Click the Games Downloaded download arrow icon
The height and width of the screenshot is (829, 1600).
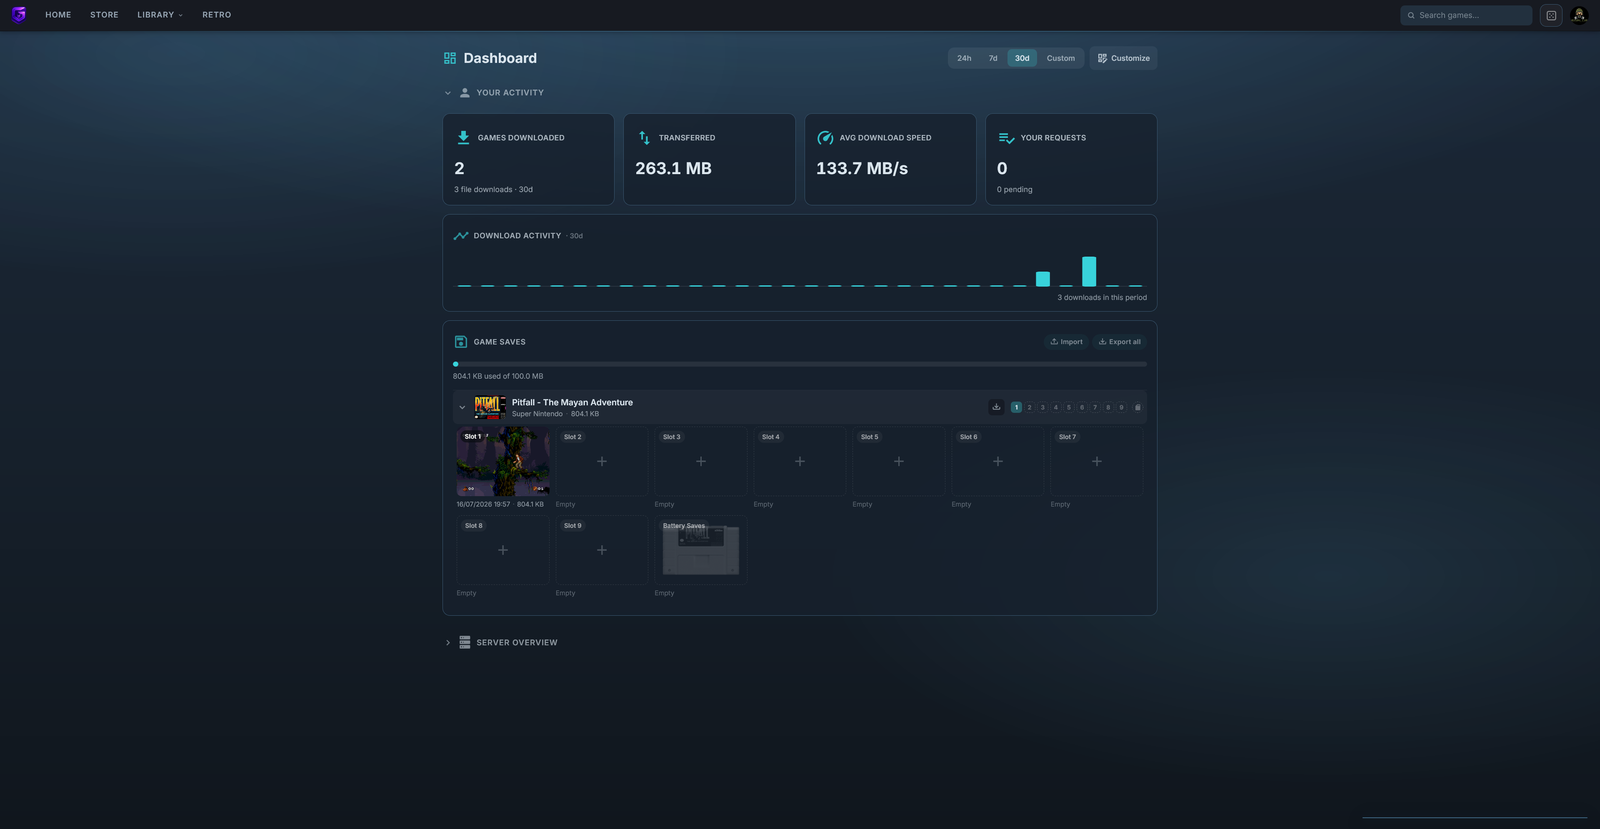pyautogui.click(x=463, y=138)
